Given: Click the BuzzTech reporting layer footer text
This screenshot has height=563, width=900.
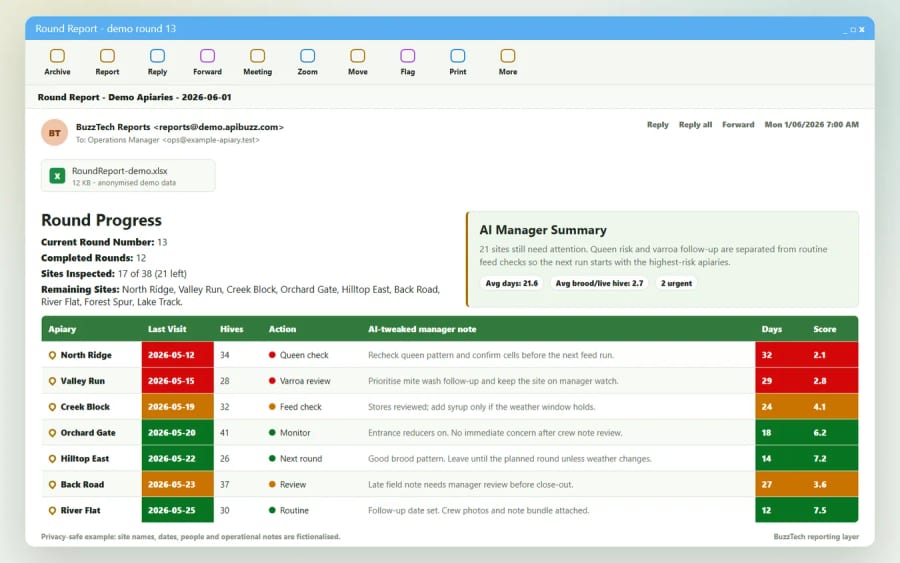Looking at the screenshot, I should [x=816, y=537].
